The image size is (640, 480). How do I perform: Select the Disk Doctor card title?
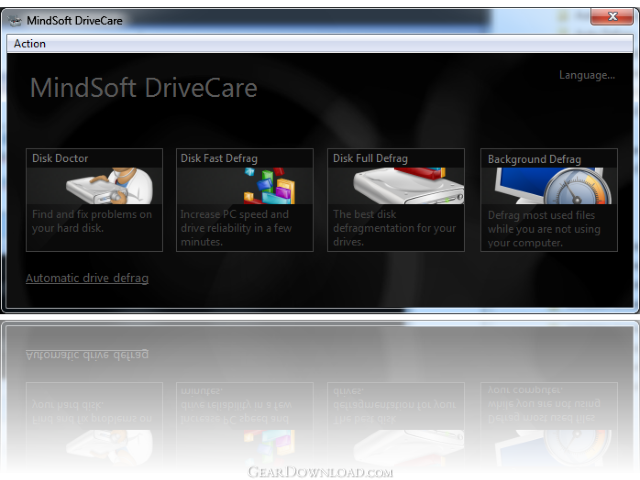[x=60, y=158]
